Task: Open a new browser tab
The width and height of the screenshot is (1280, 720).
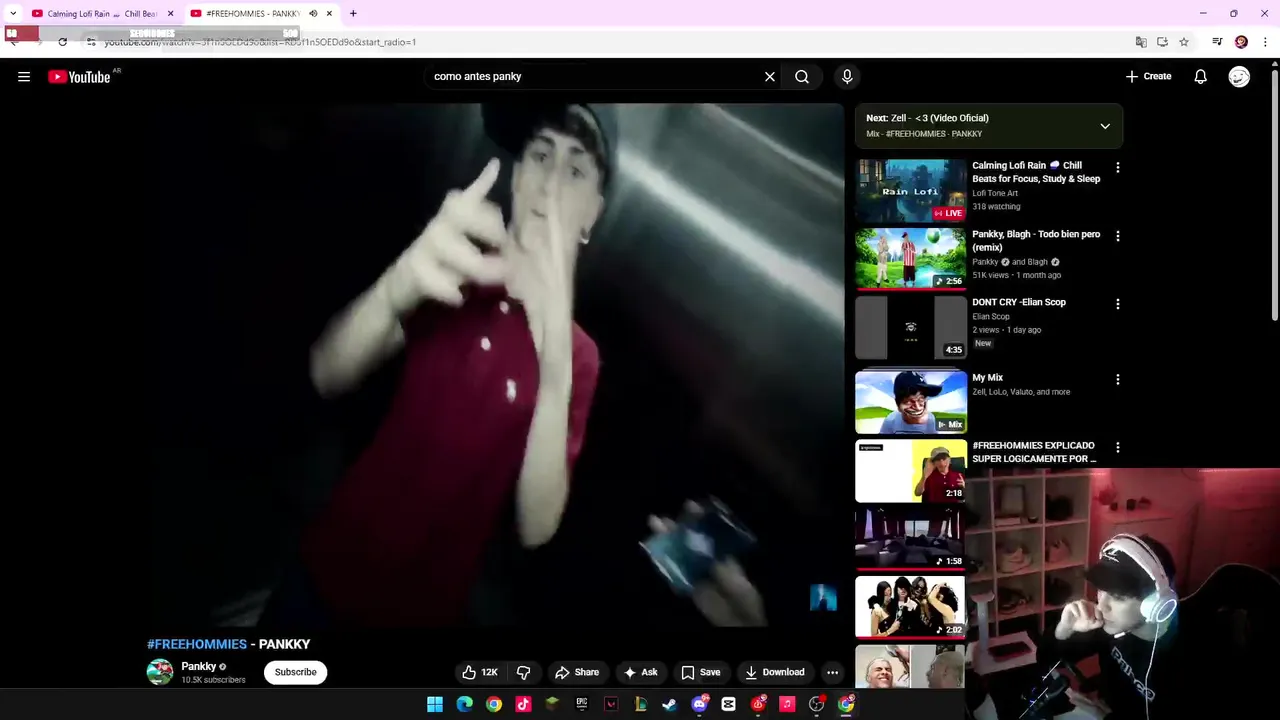Action: coord(353,14)
